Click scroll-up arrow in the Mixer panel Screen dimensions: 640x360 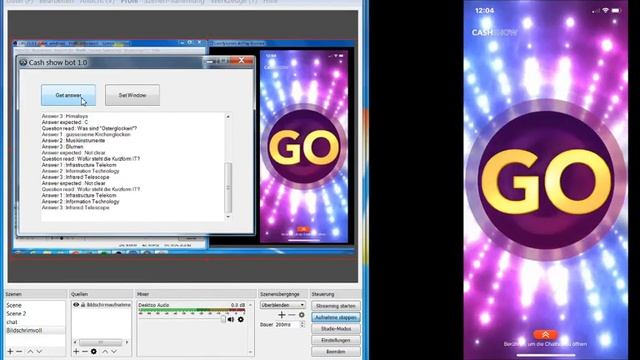pos(250,305)
